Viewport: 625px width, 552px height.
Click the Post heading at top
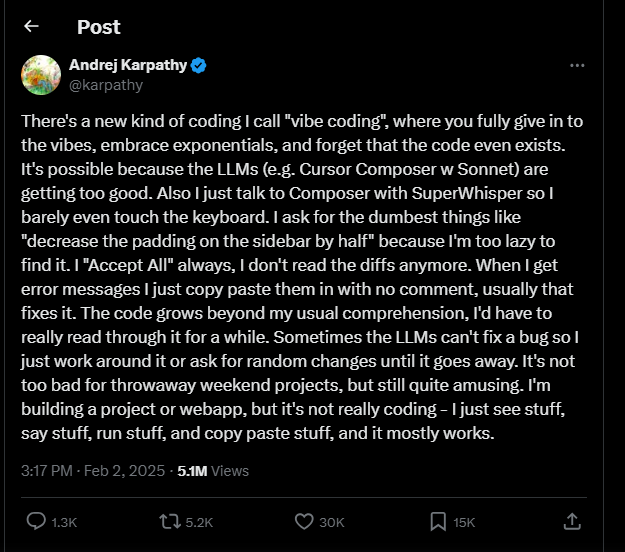click(x=98, y=27)
